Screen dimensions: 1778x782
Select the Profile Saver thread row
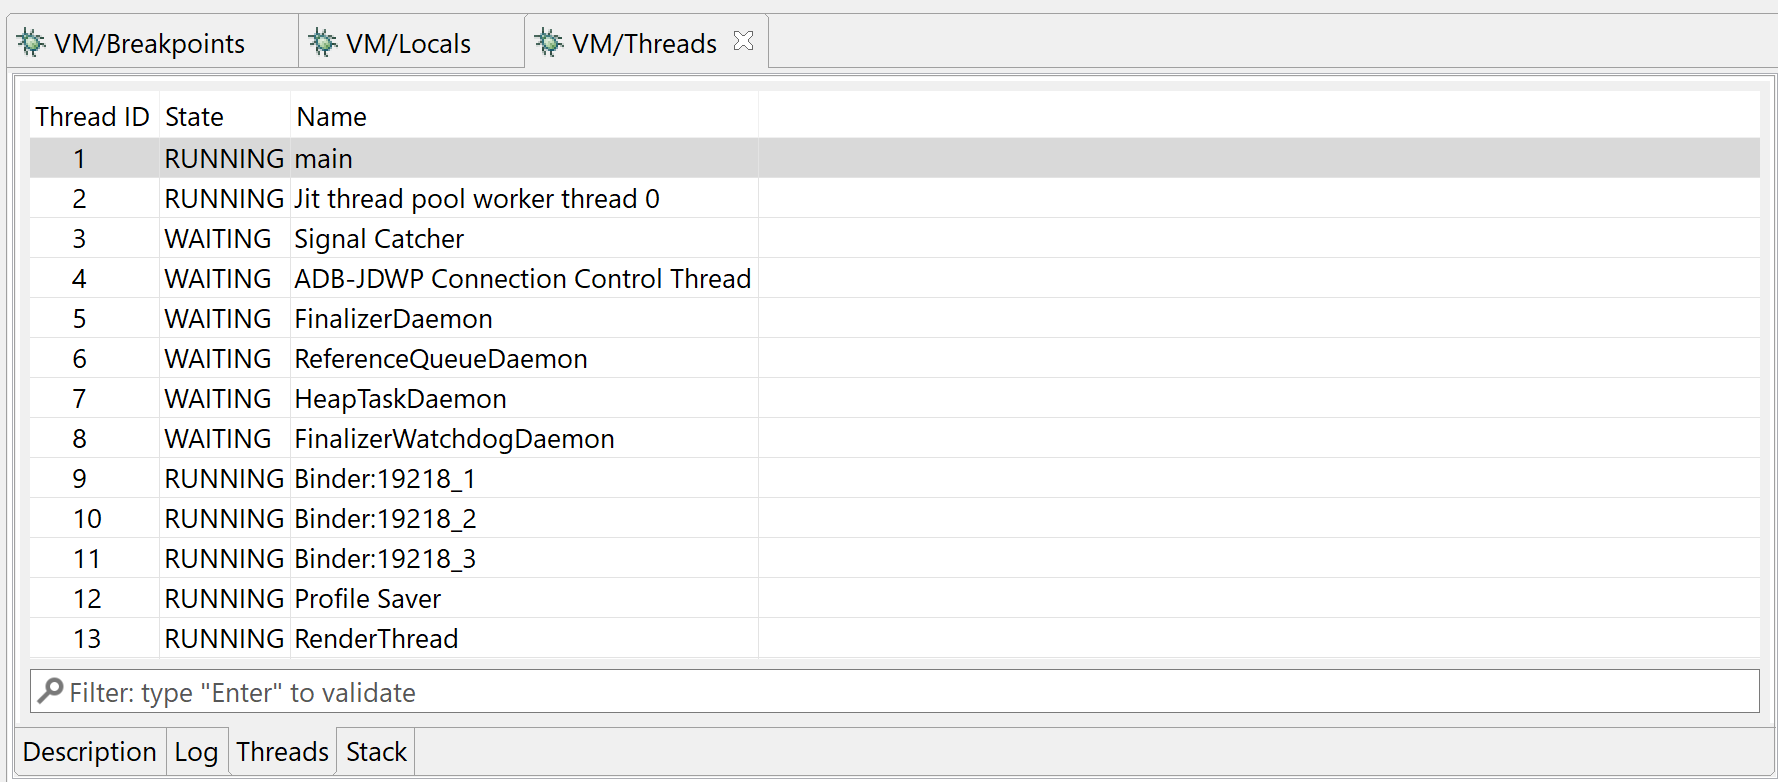click(895, 598)
